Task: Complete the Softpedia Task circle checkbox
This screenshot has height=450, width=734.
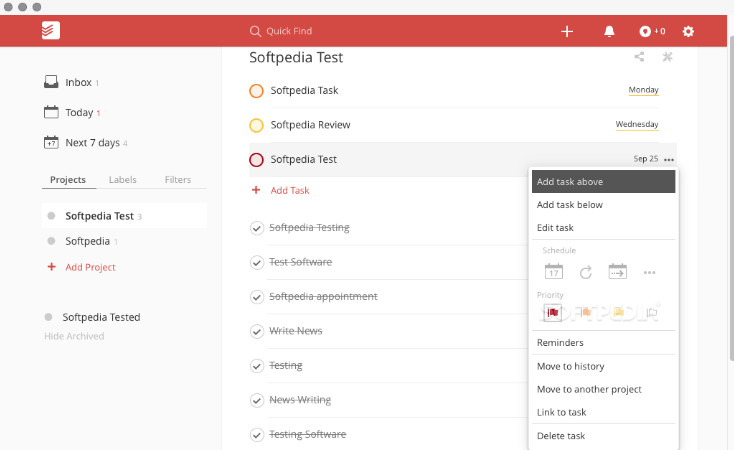Action: coord(256,91)
